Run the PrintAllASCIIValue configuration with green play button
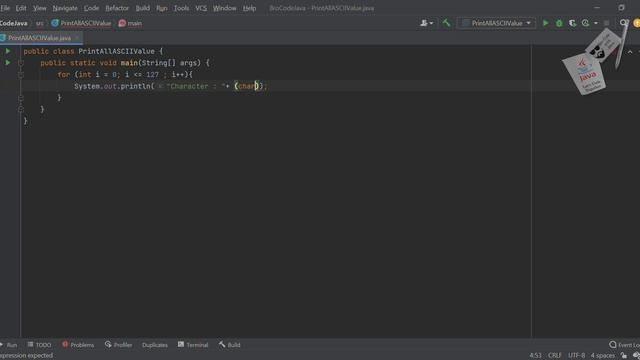The image size is (640, 360). 545,23
